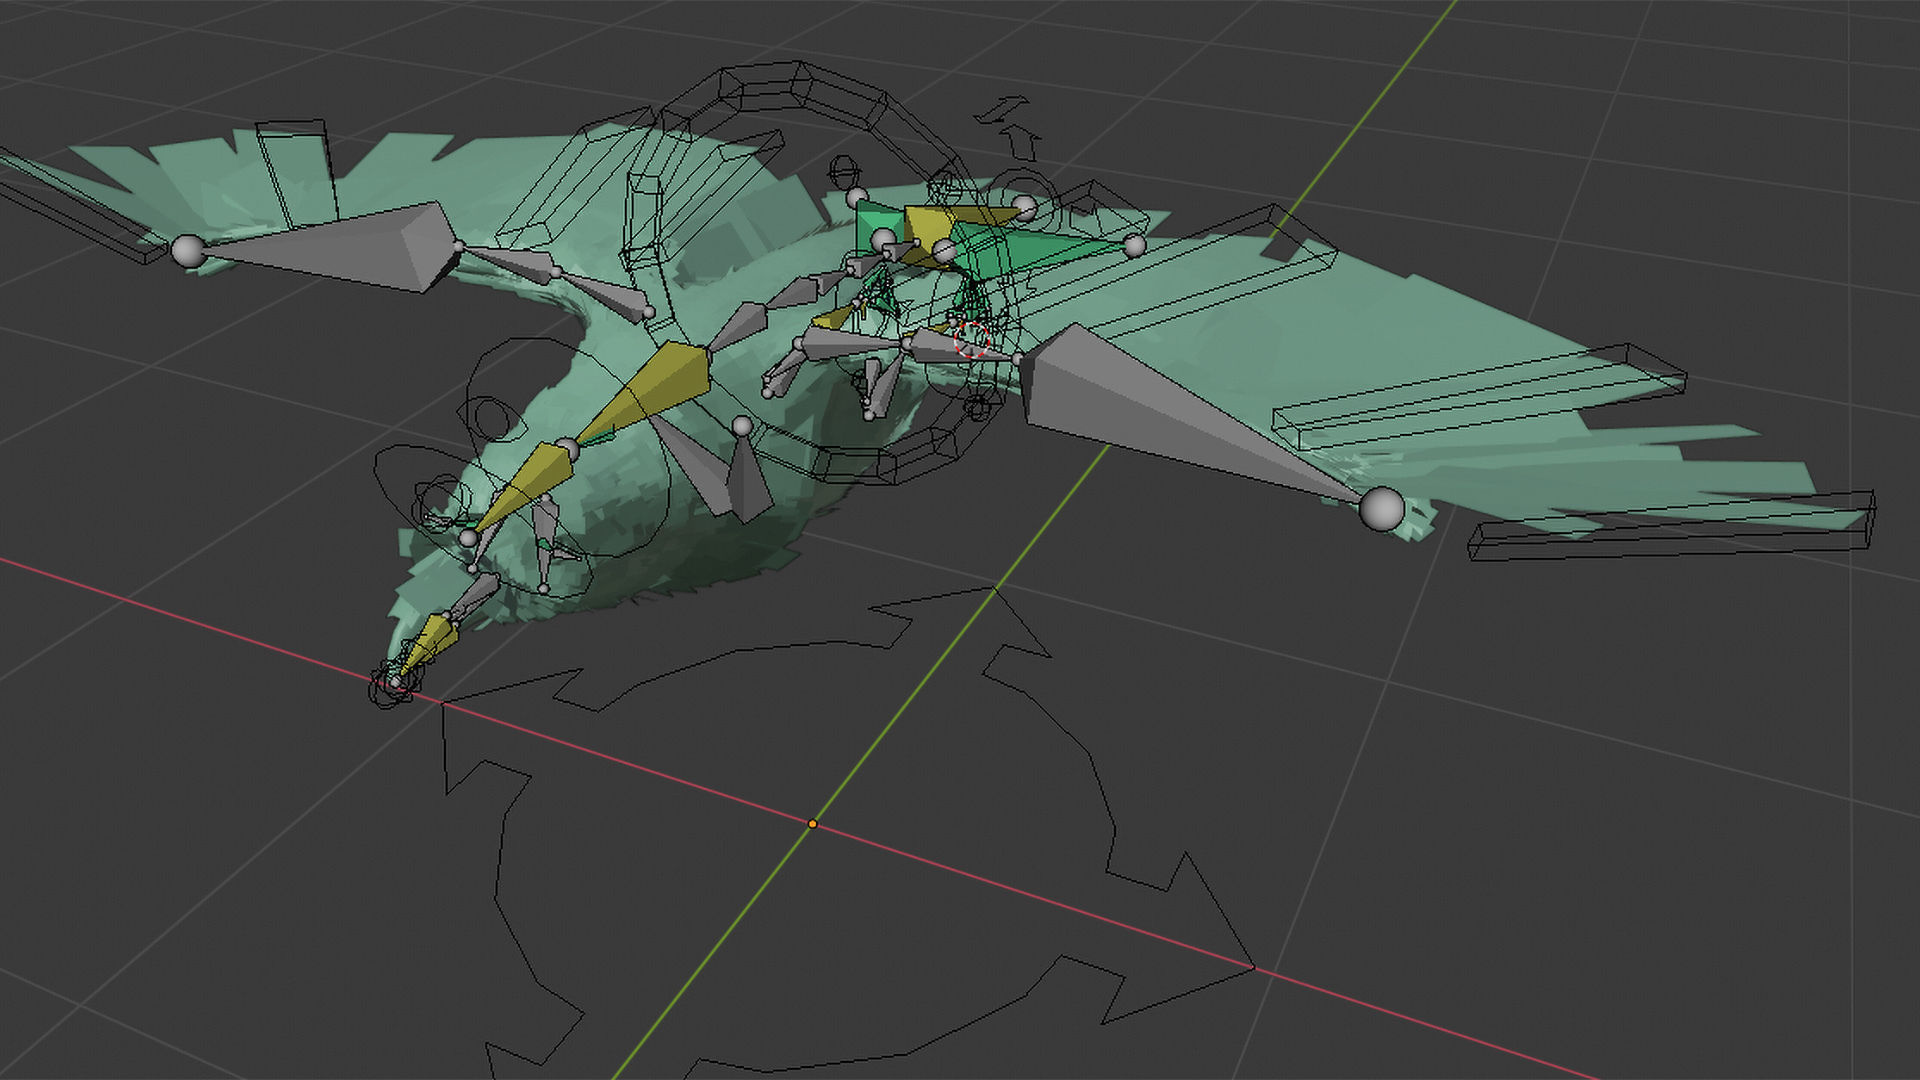Viewport: 1920px width, 1080px height.
Task: Click the sphere joint at right wing tip
Action: pos(1382,509)
